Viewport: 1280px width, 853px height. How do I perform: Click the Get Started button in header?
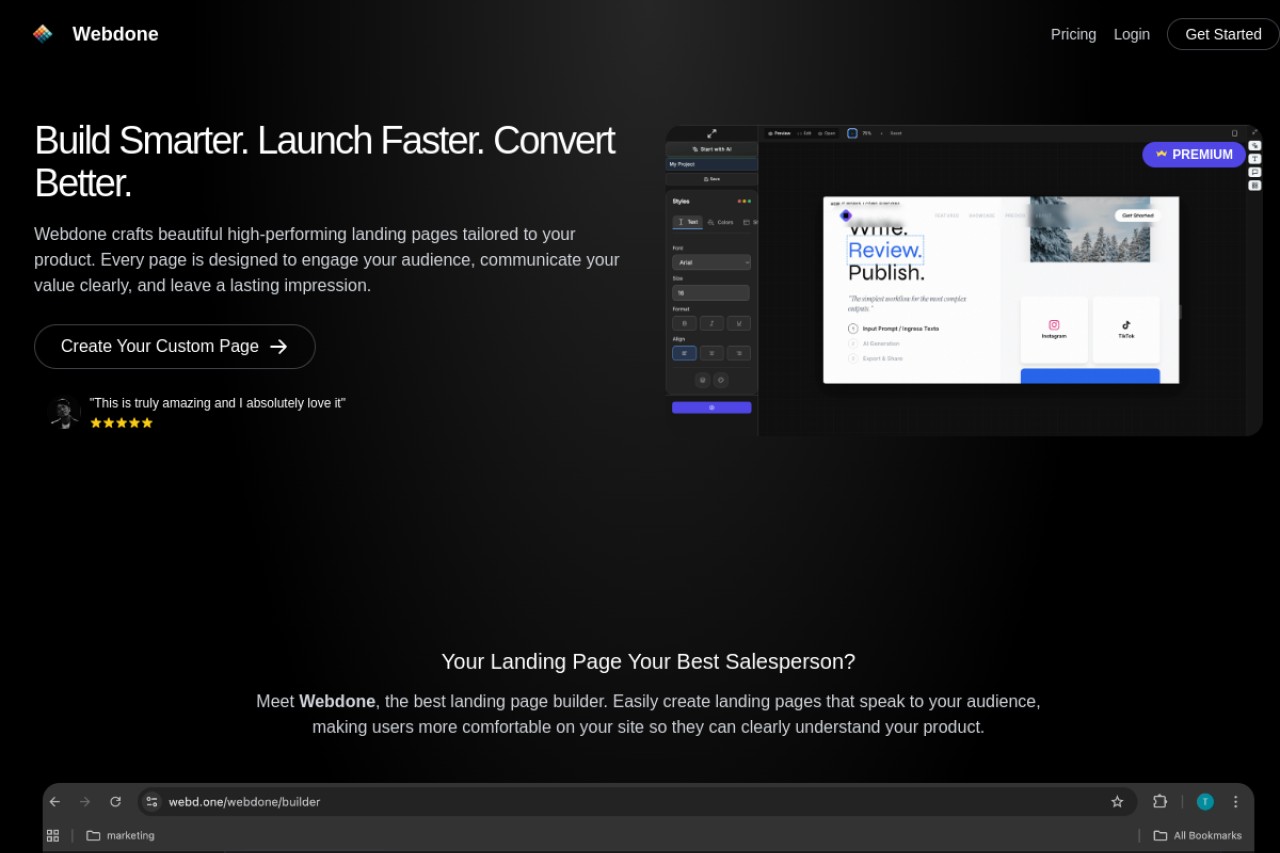[1223, 34]
